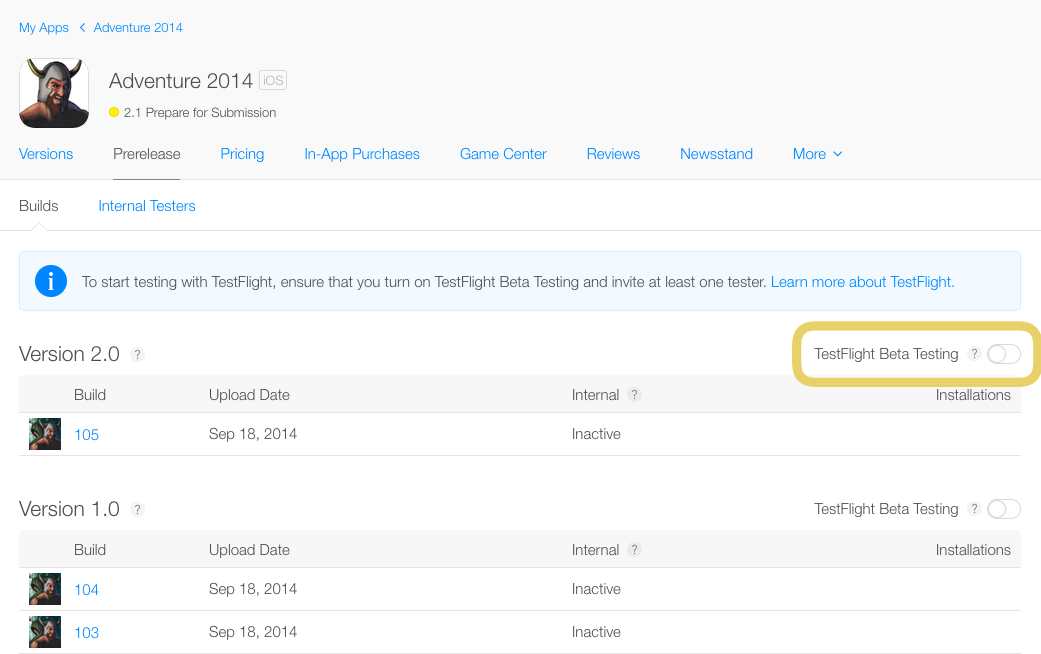Viewport: 1041px width, 654px height.
Task: Open build 105 details
Action: (87, 435)
